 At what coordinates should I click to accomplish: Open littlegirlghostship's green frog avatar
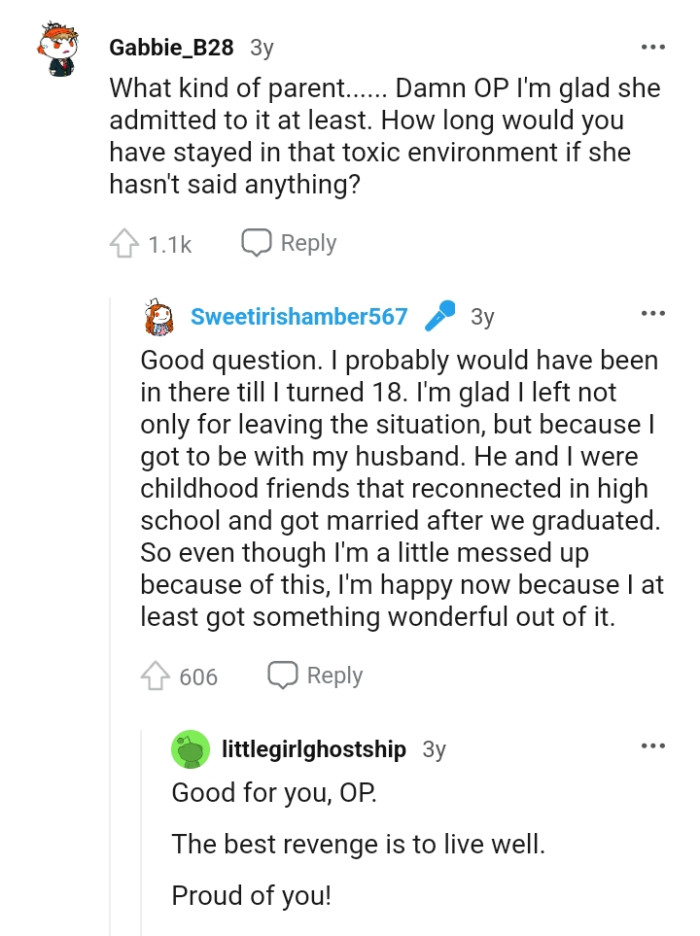(x=189, y=746)
